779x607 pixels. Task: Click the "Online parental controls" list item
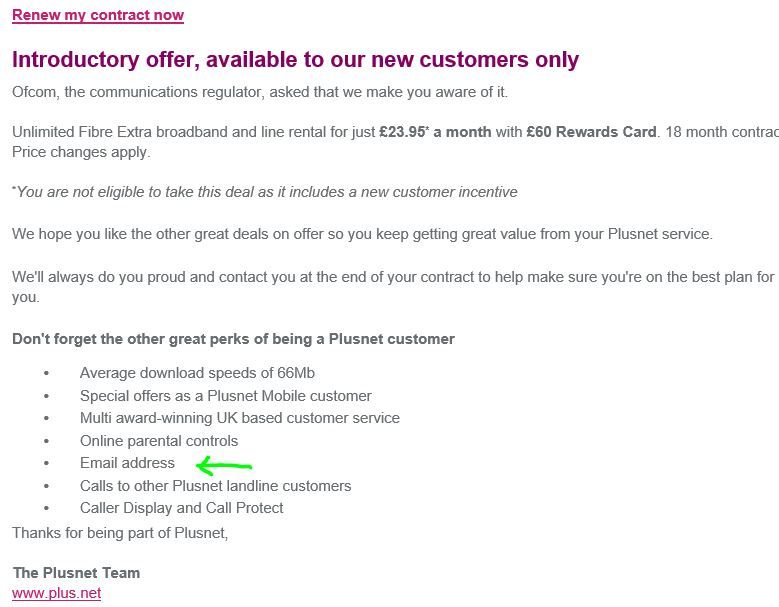coord(158,441)
